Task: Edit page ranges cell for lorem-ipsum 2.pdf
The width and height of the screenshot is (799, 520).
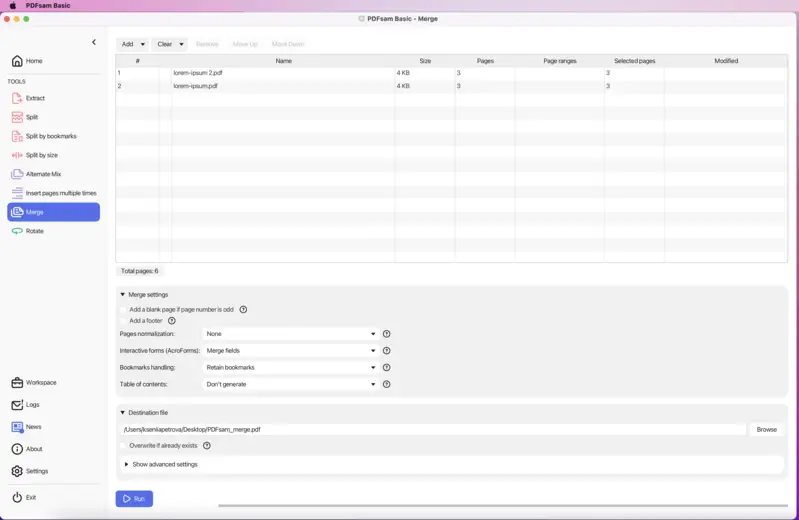Action: [x=560, y=73]
